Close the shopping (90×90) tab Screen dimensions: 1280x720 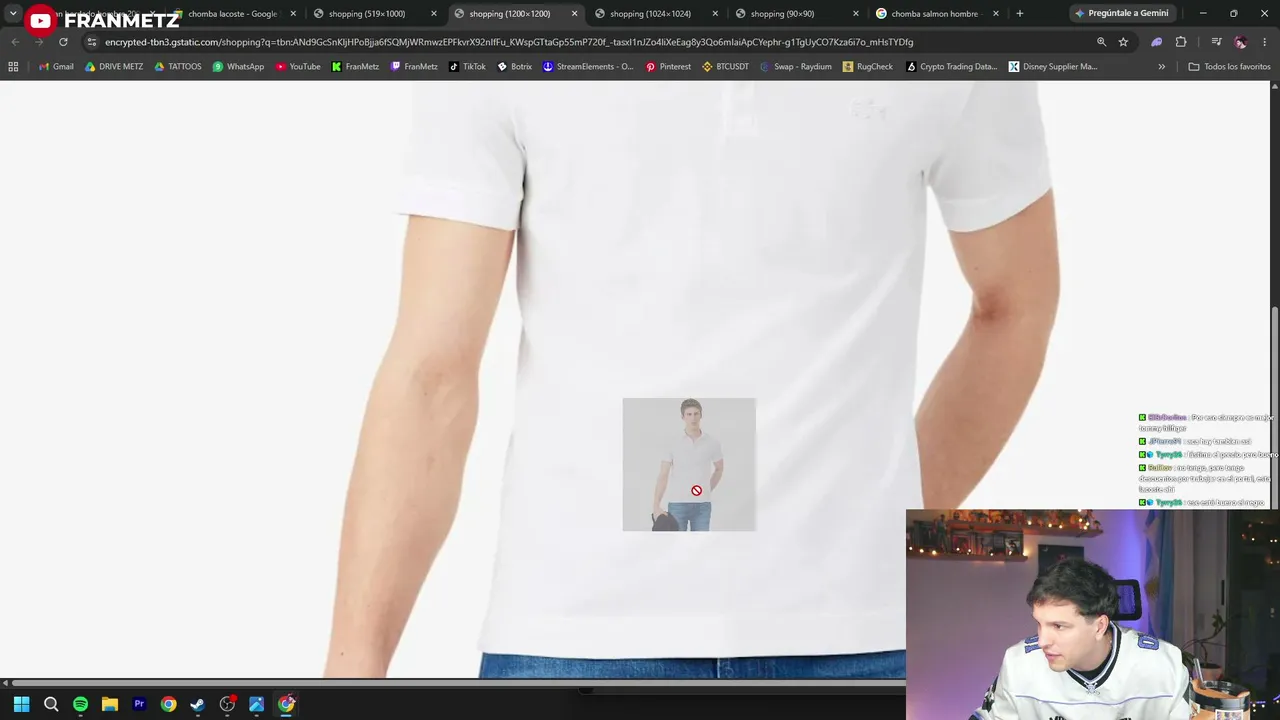pyautogui.click(x=856, y=14)
